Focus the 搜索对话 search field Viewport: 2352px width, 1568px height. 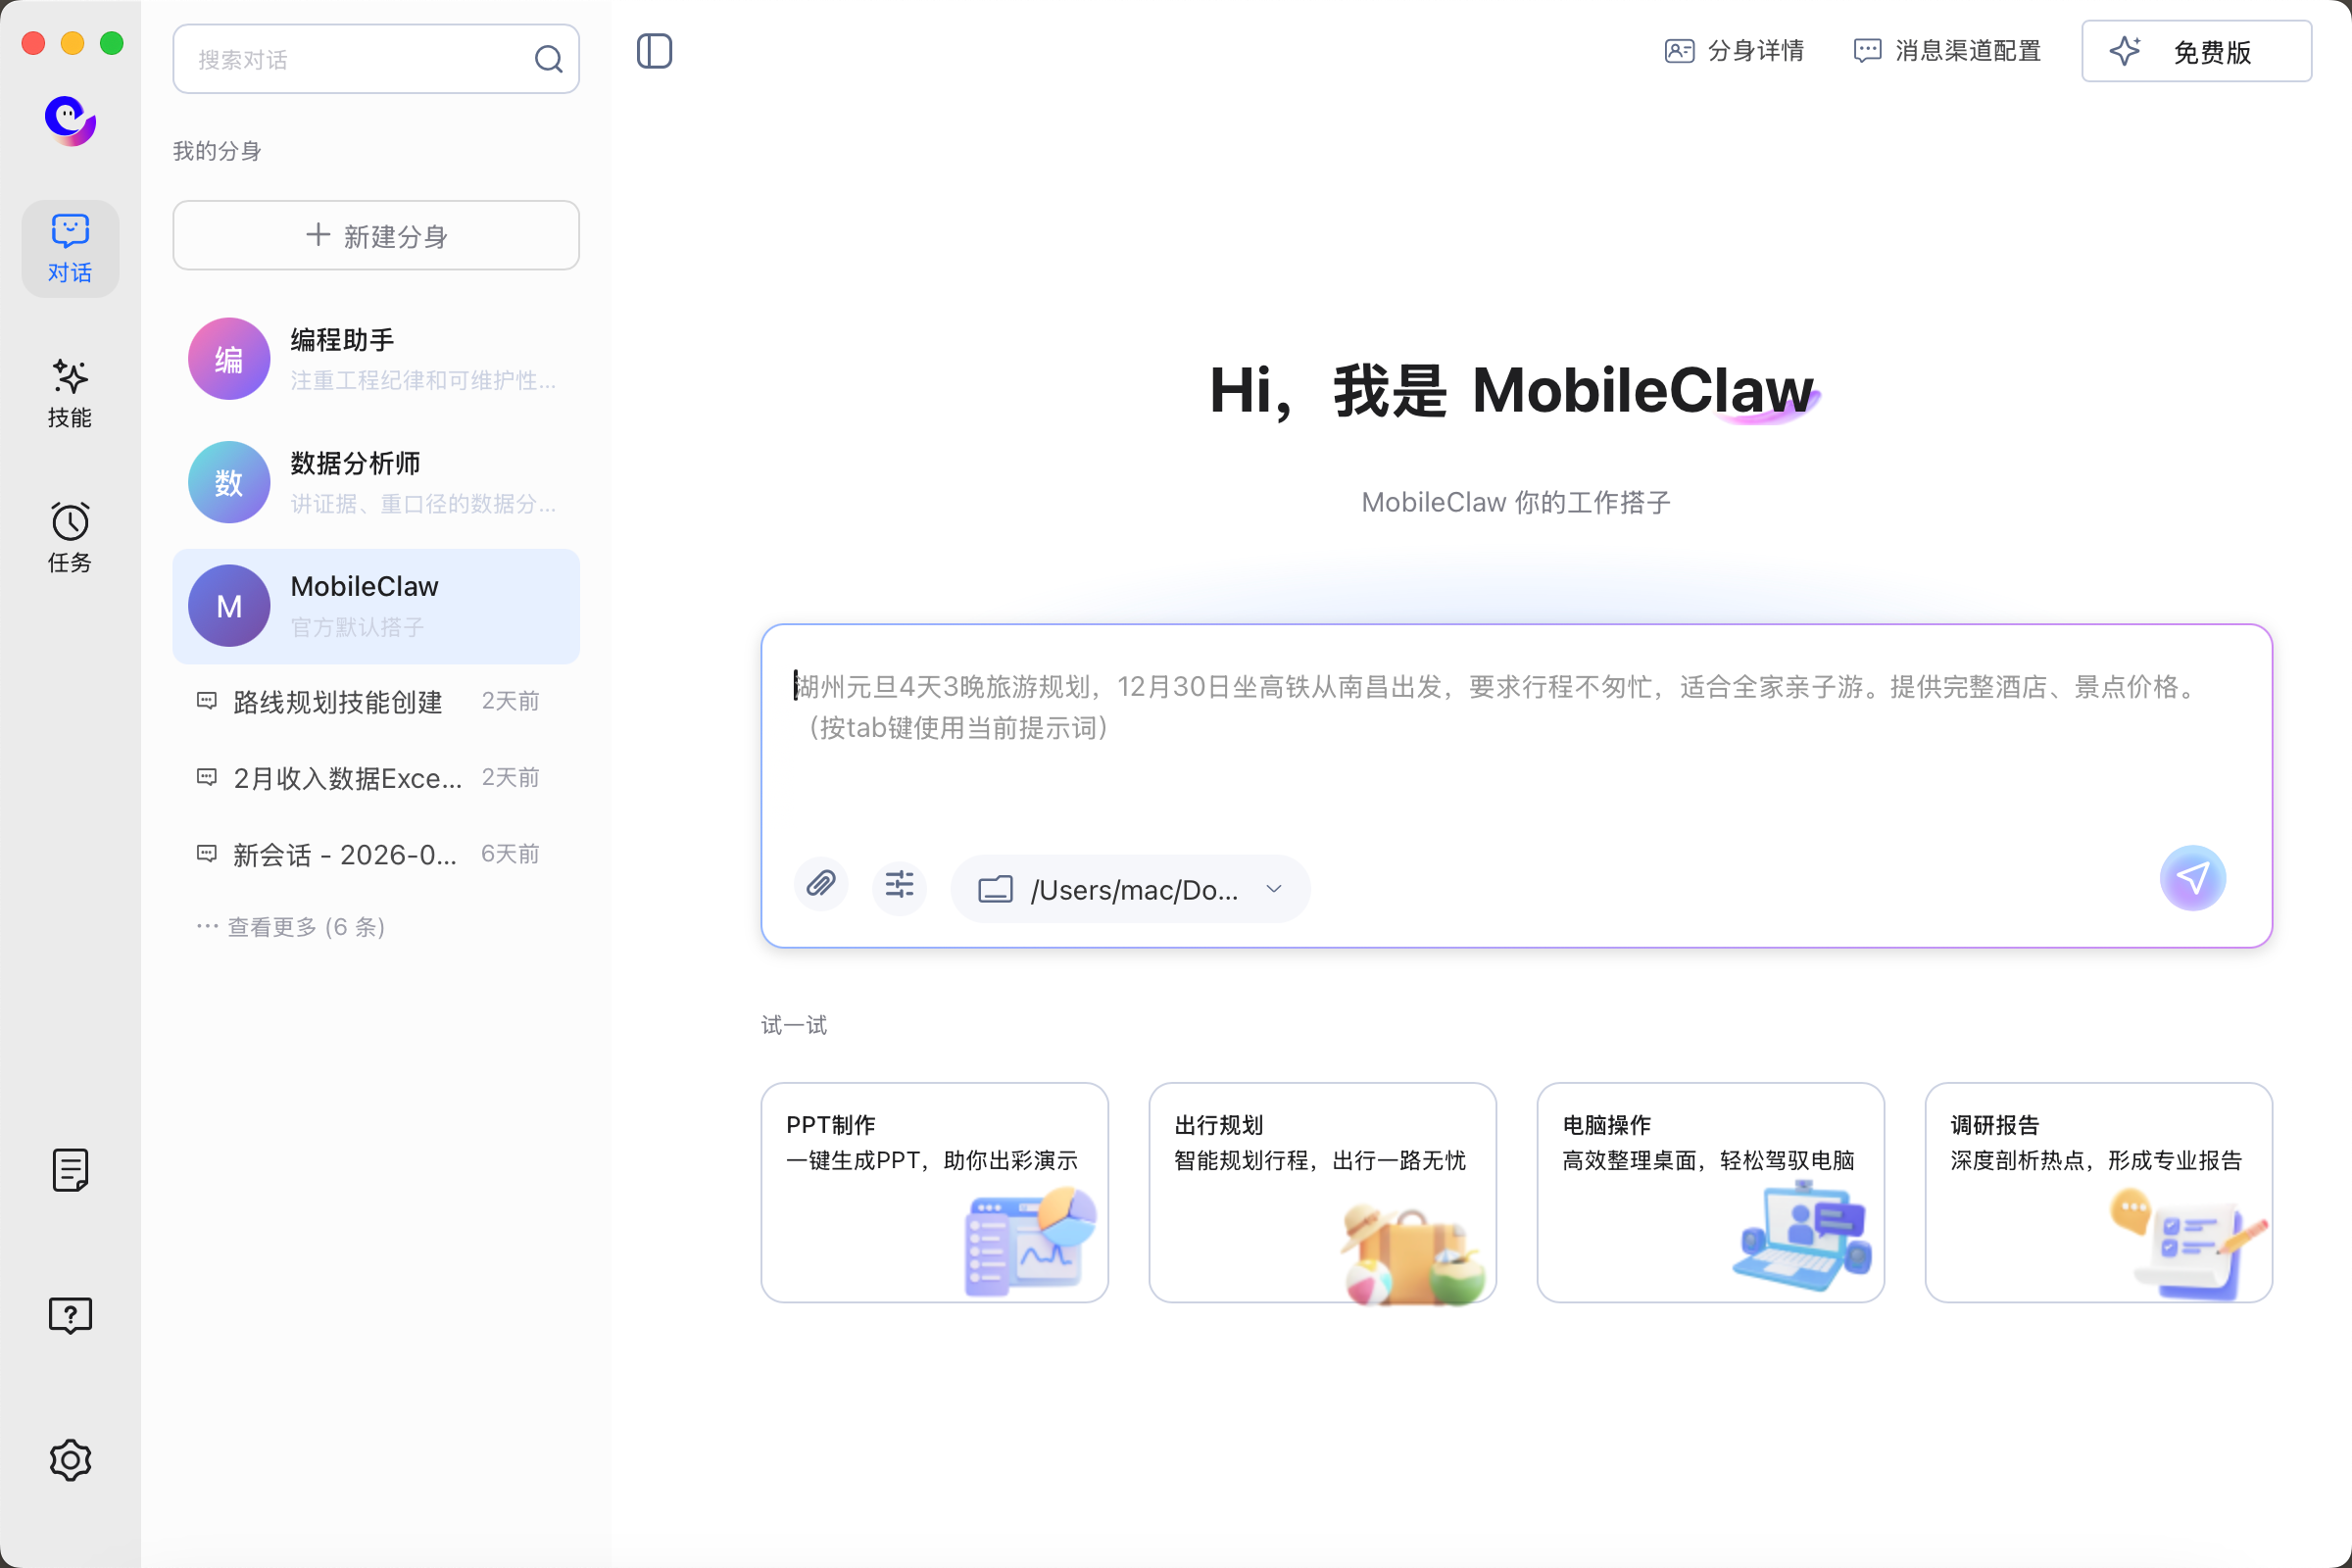[376, 59]
